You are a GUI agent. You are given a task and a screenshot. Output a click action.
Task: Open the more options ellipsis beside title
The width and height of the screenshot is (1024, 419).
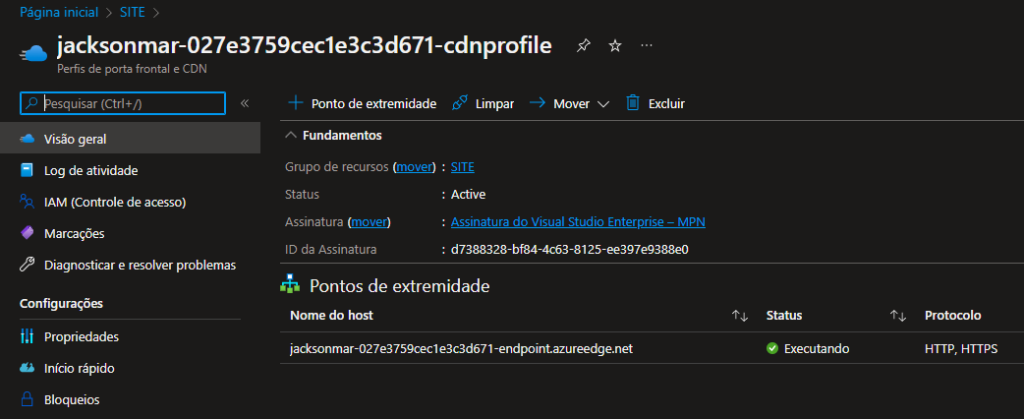point(647,46)
